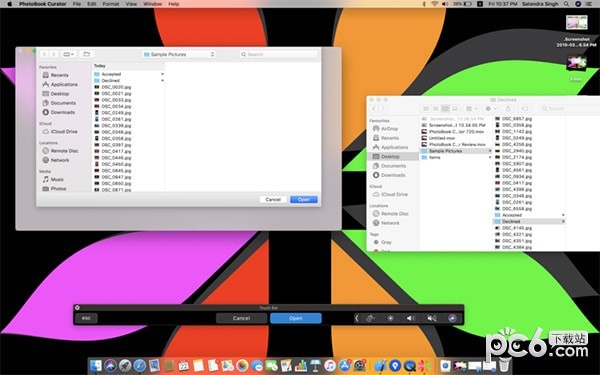The image size is (600, 375).
Task: Open the group-by dropdown in the Finder window
Action: 471,109
